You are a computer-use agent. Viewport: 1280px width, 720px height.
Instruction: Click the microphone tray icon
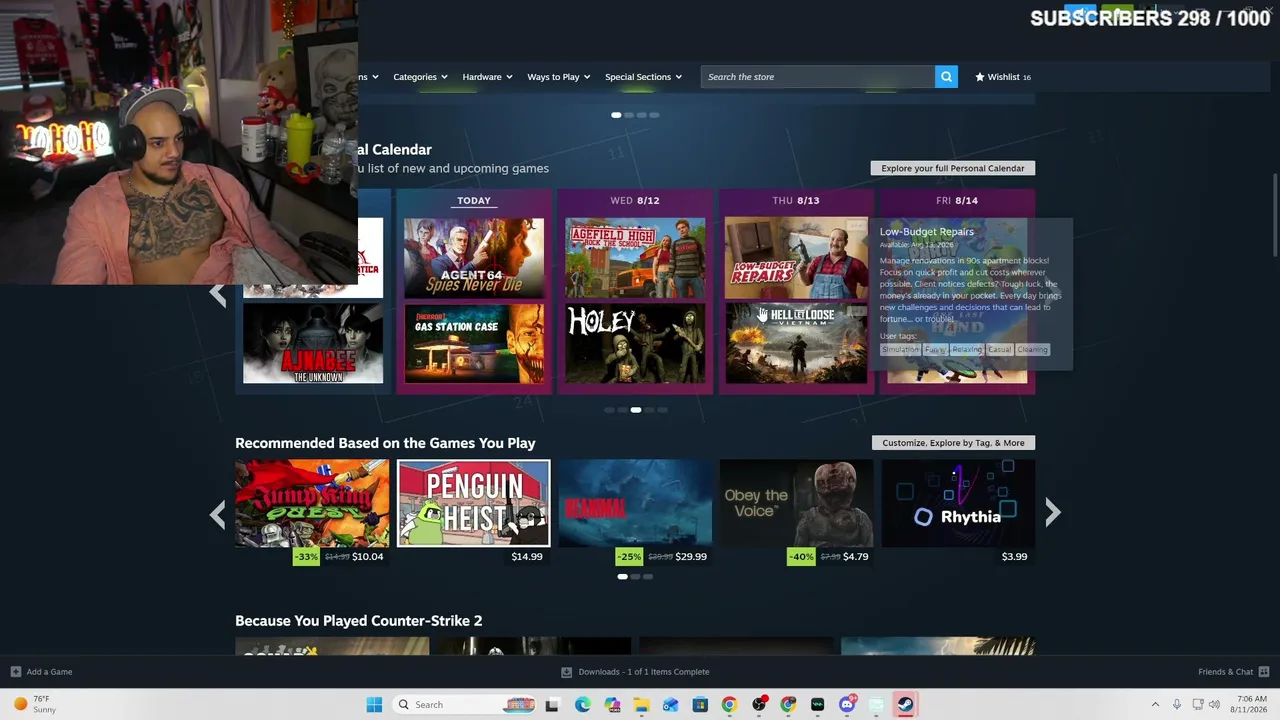(1177, 705)
